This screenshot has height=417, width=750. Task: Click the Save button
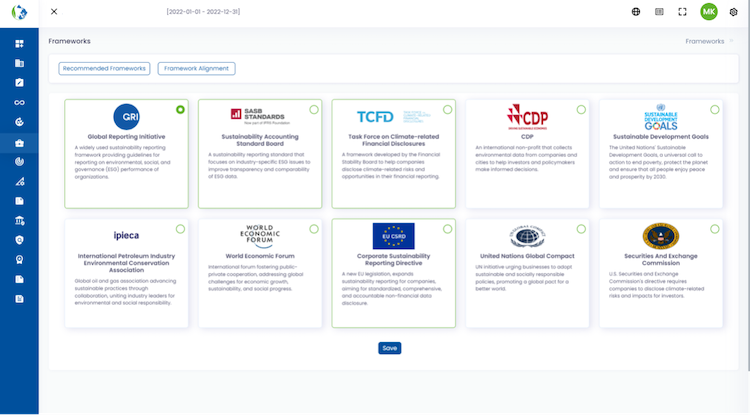390,348
